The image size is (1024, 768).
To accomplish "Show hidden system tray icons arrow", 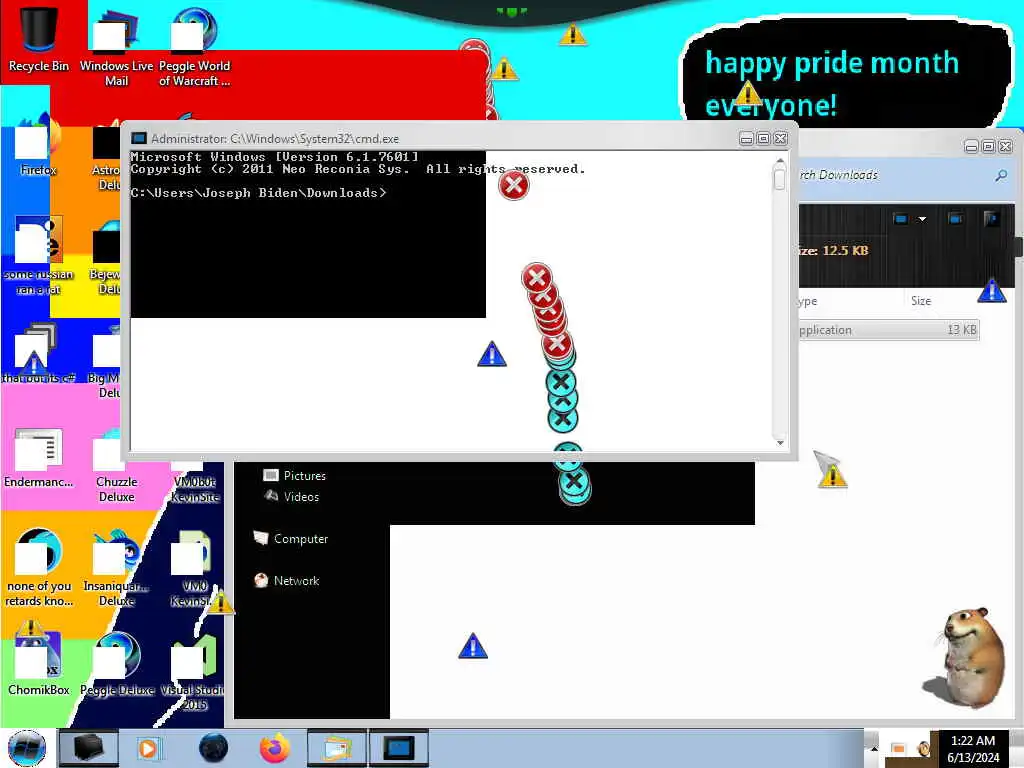I will pos(874,748).
